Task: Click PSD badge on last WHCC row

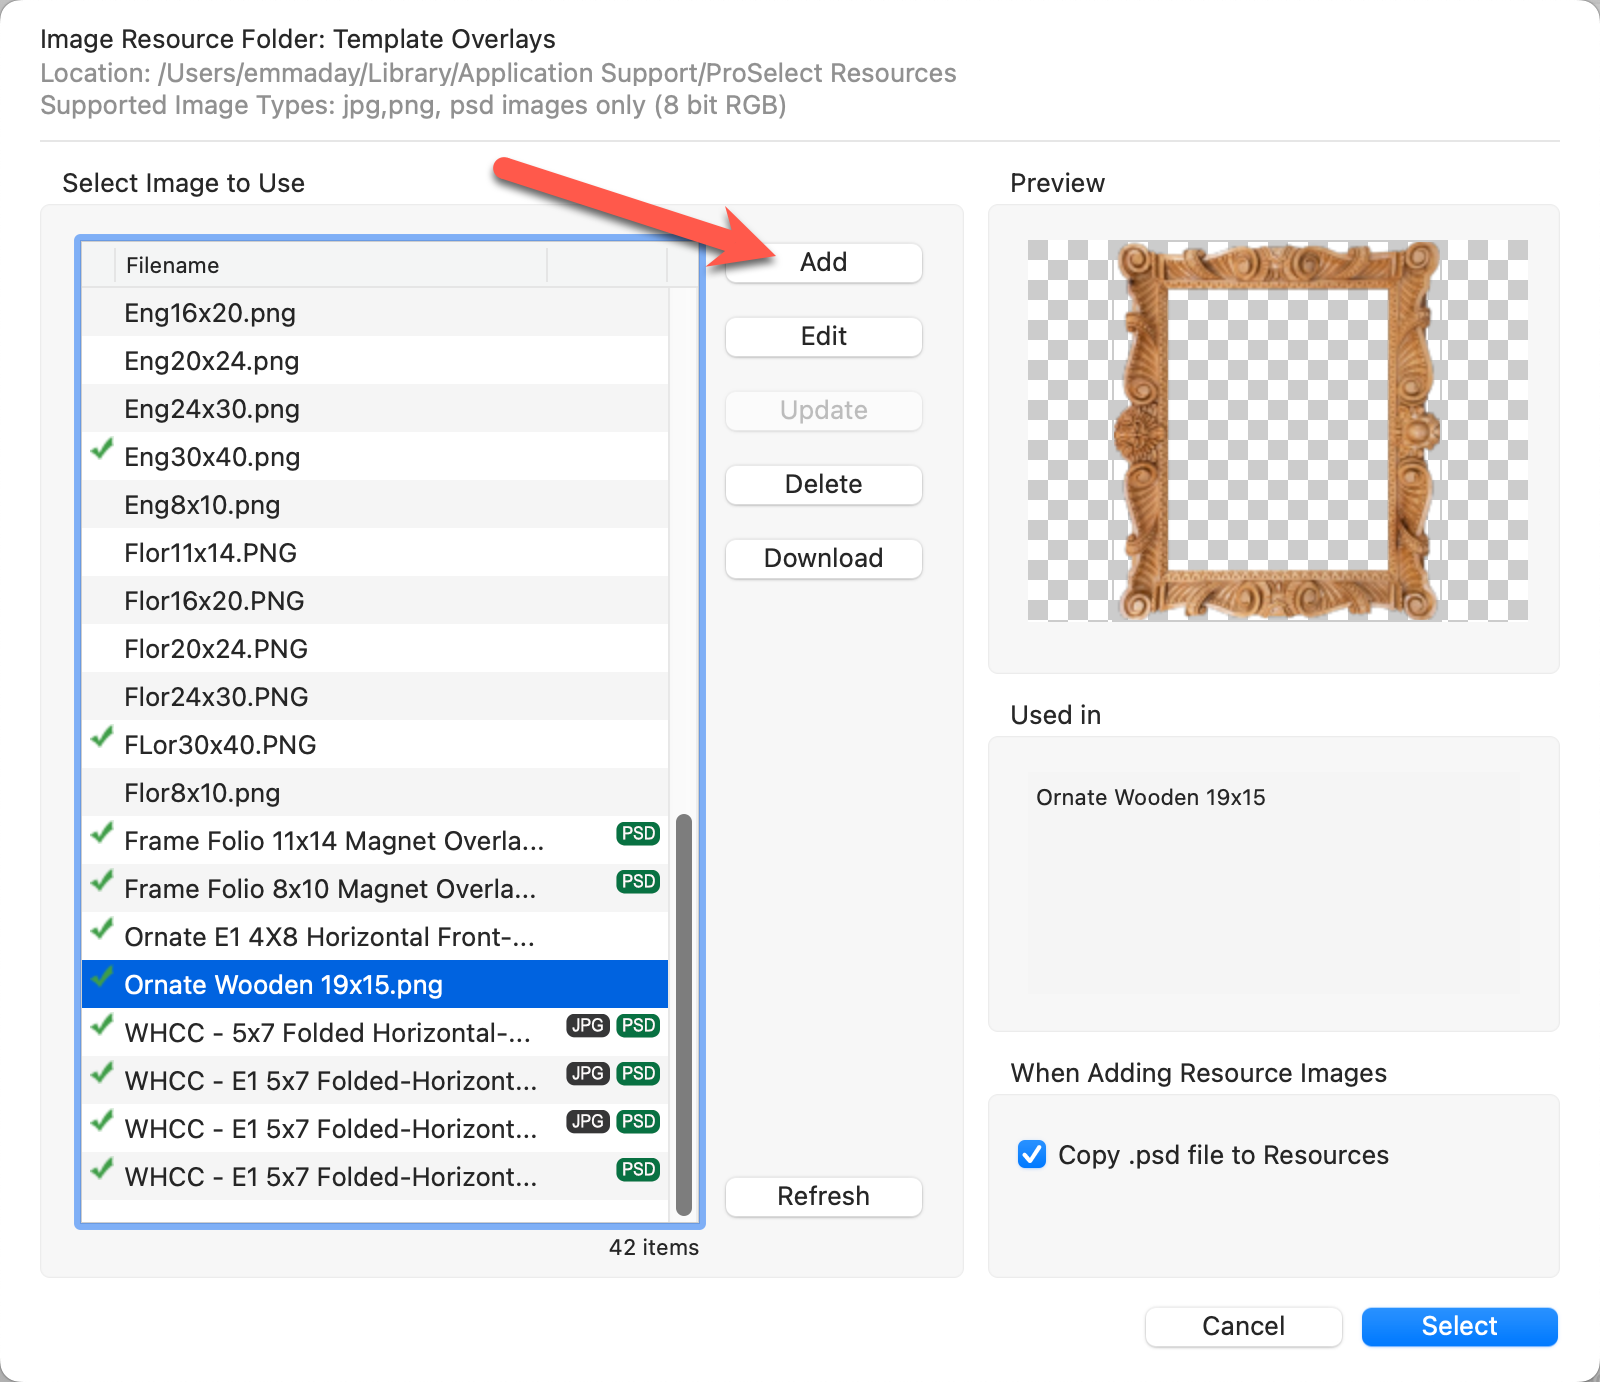Action: click(x=638, y=1170)
